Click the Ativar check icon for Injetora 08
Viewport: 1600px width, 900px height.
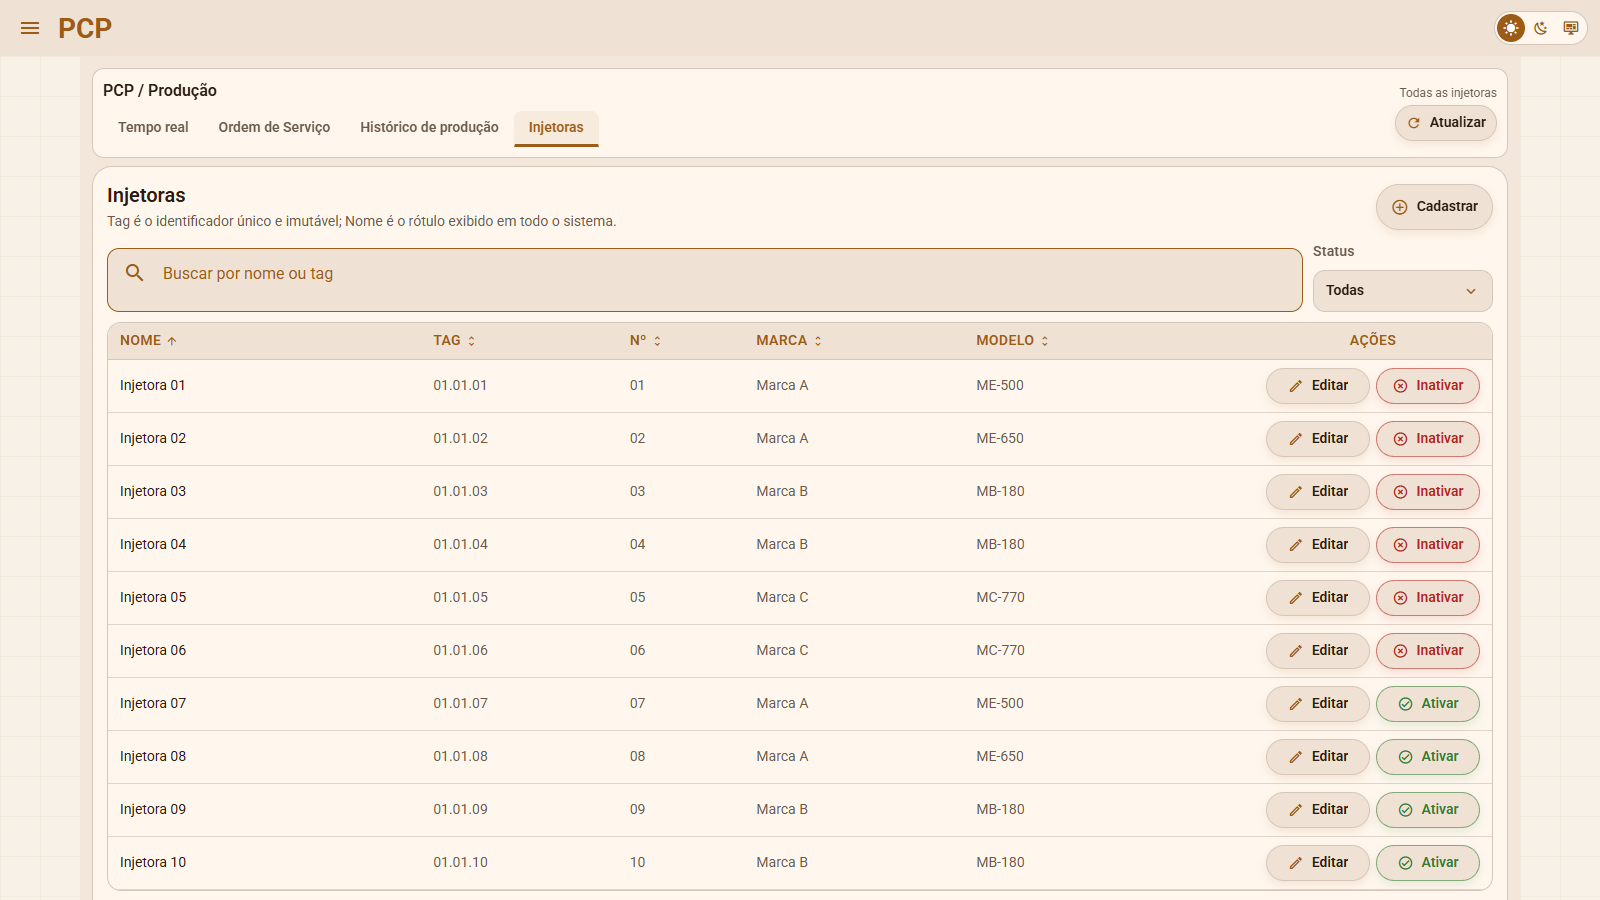(1405, 757)
